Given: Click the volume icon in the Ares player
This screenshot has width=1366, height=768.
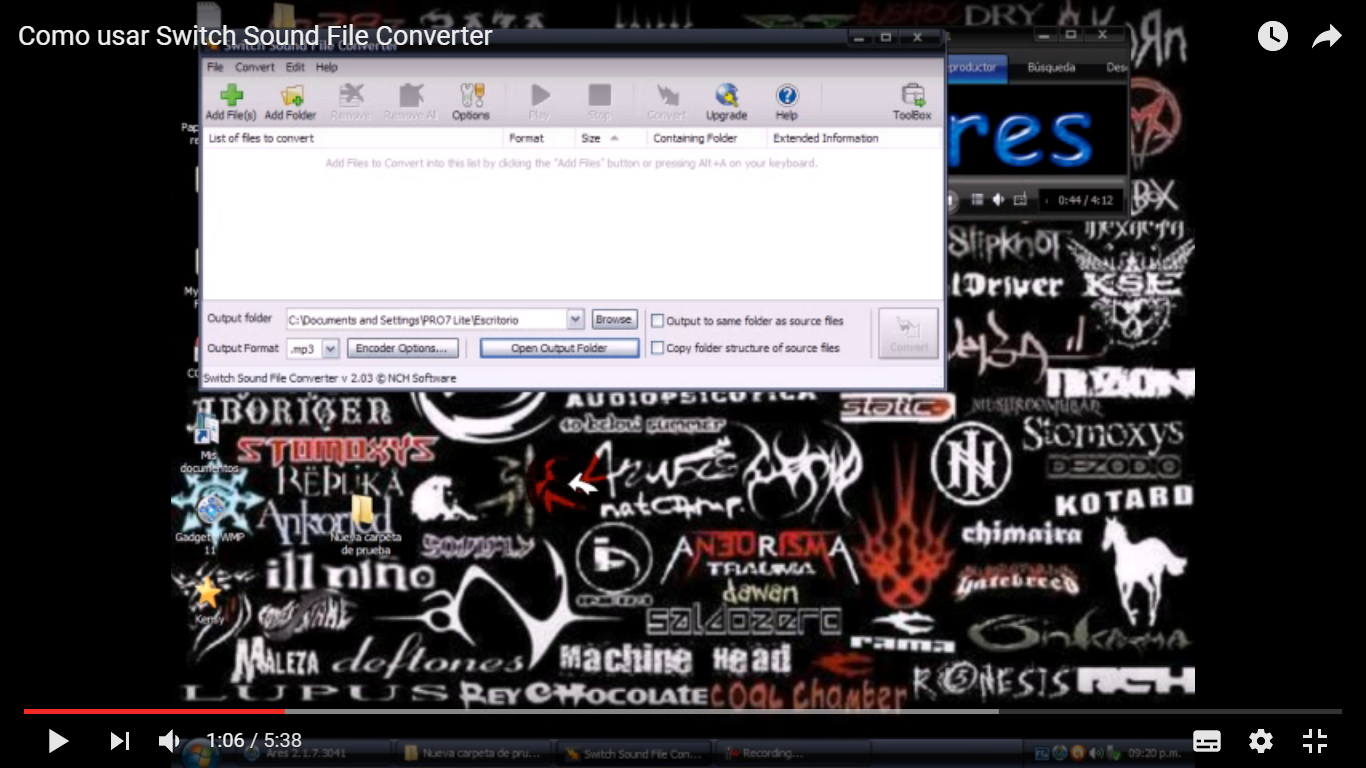Looking at the screenshot, I should pyautogui.click(x=997, y=201).
